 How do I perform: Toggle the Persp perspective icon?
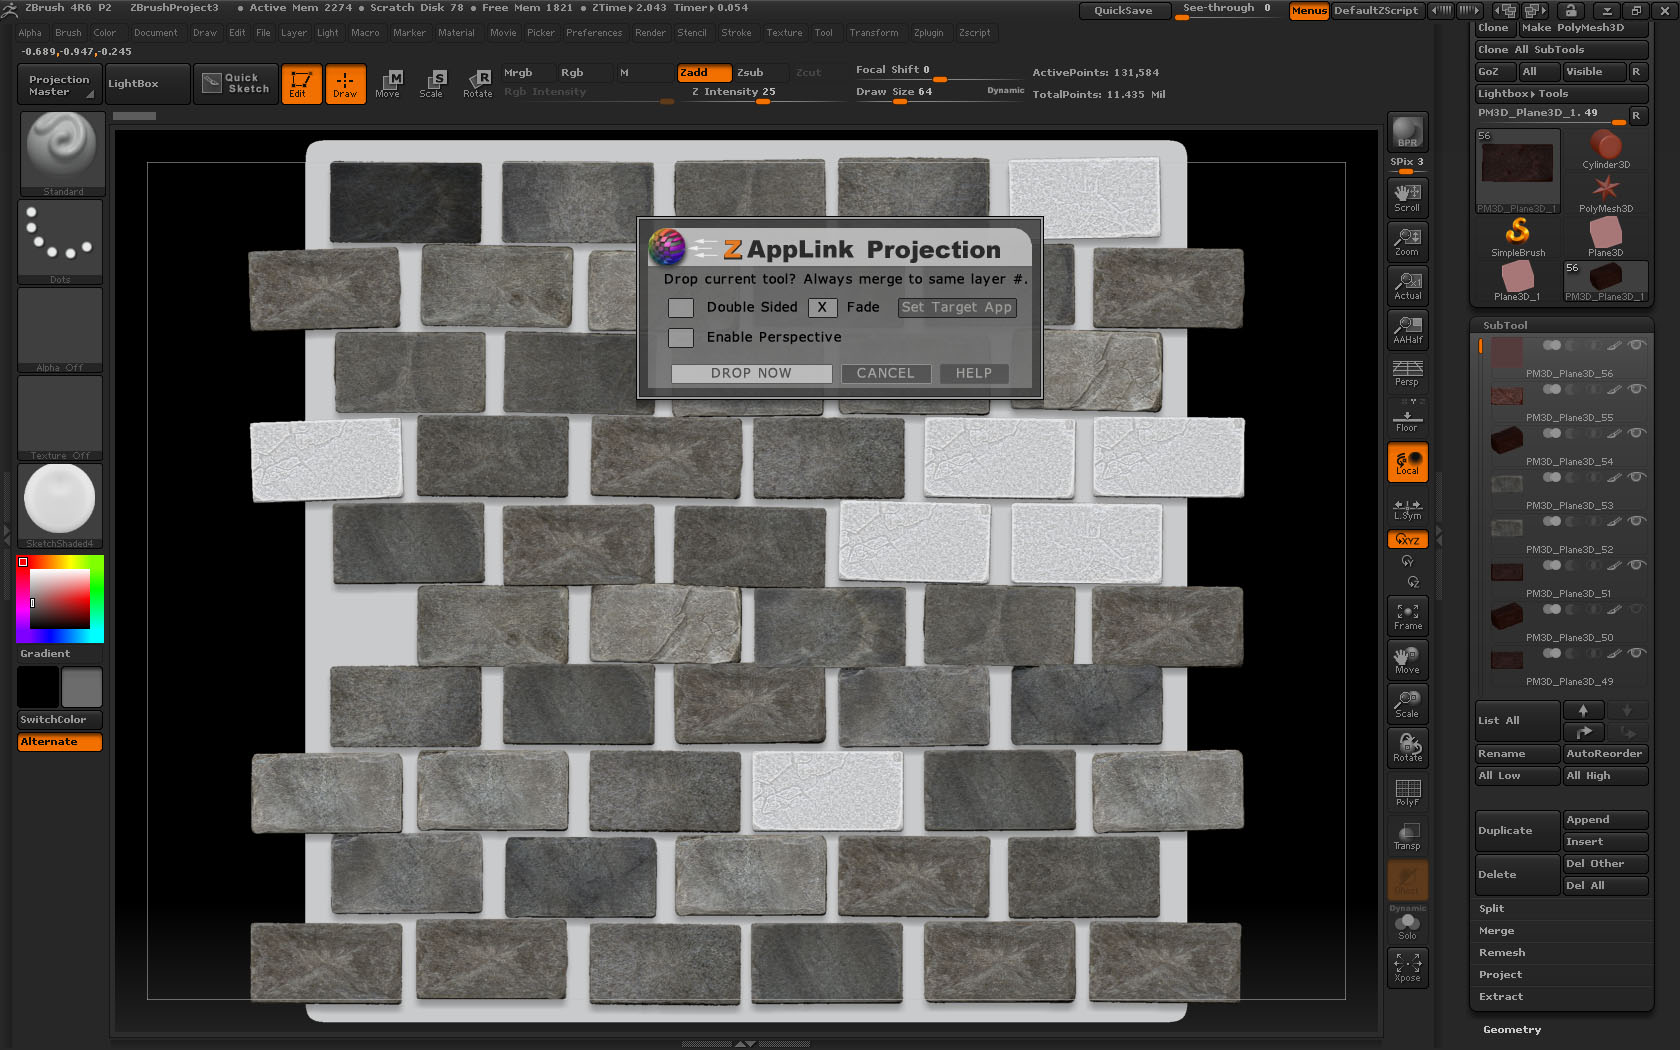1407,373
